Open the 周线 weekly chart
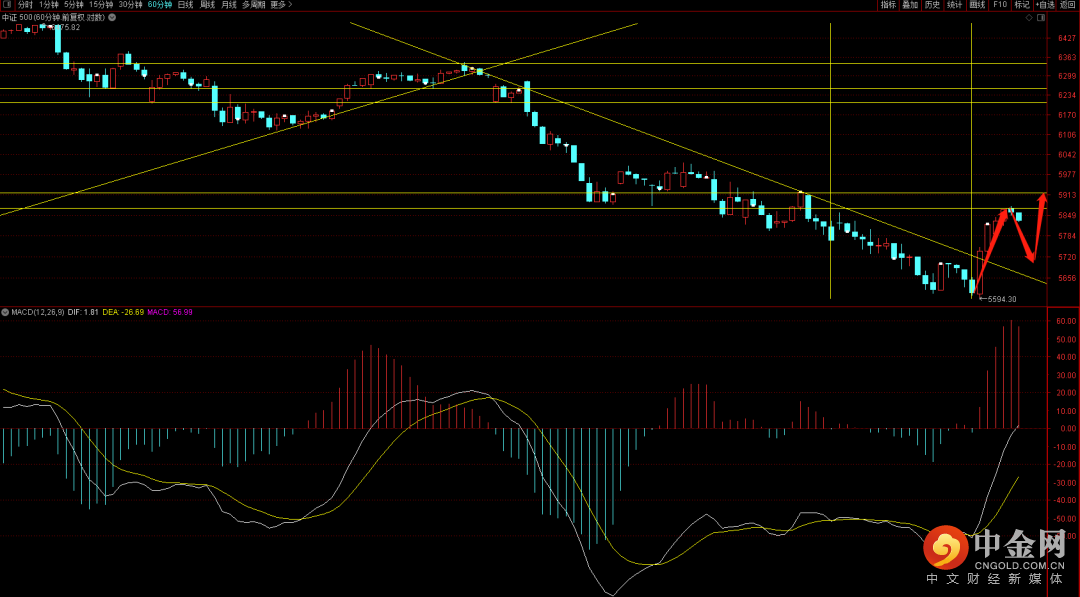This screenshot has height=597, width=1080. pos(208,5)
